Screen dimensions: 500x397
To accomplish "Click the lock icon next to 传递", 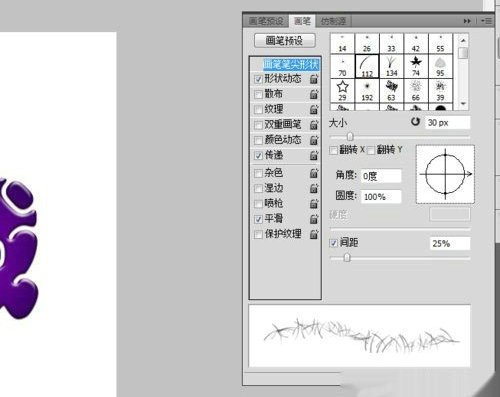I will [314, 155].
